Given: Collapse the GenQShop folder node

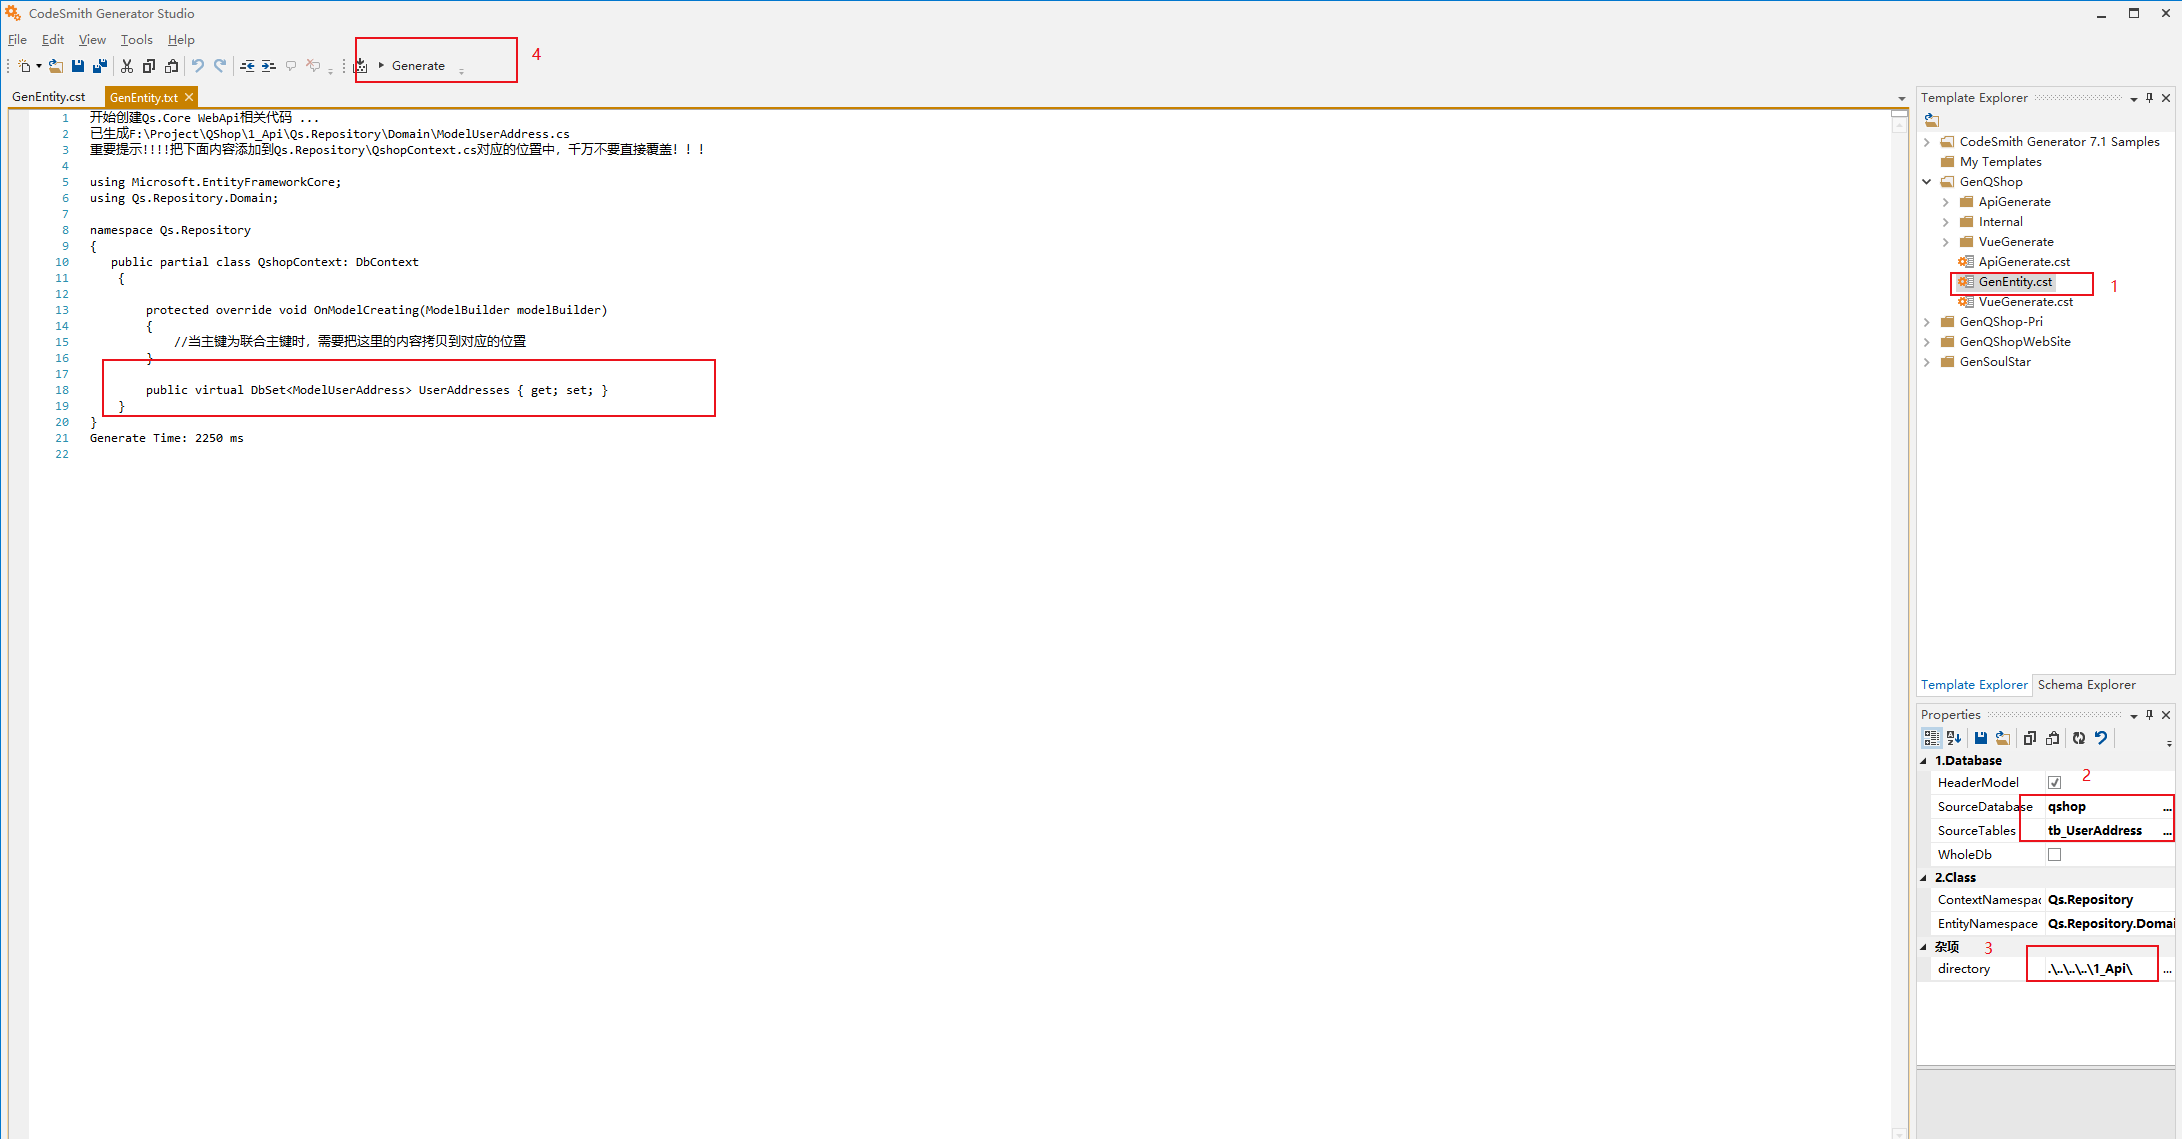Looking at the screenshot, I should coord(1927,182).
